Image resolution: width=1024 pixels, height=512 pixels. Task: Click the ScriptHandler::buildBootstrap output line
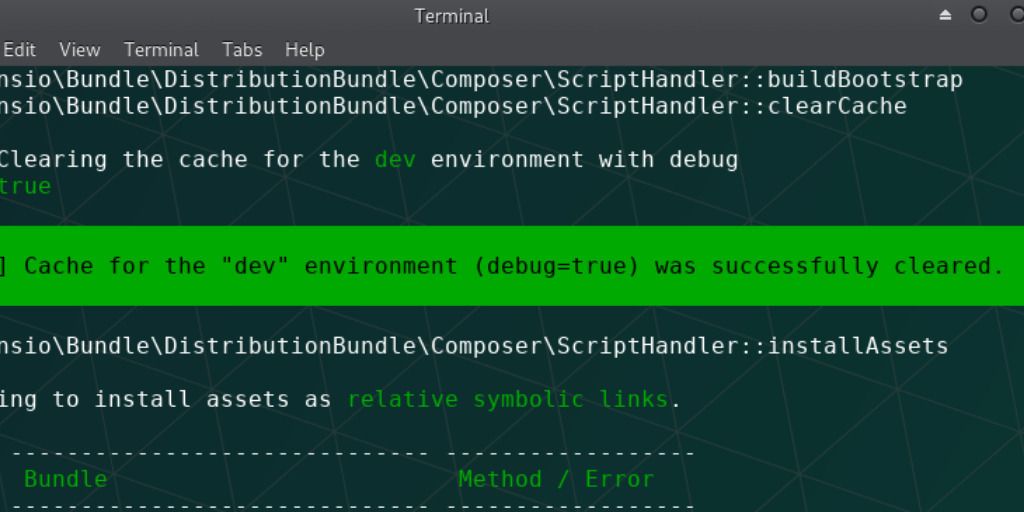481,80
